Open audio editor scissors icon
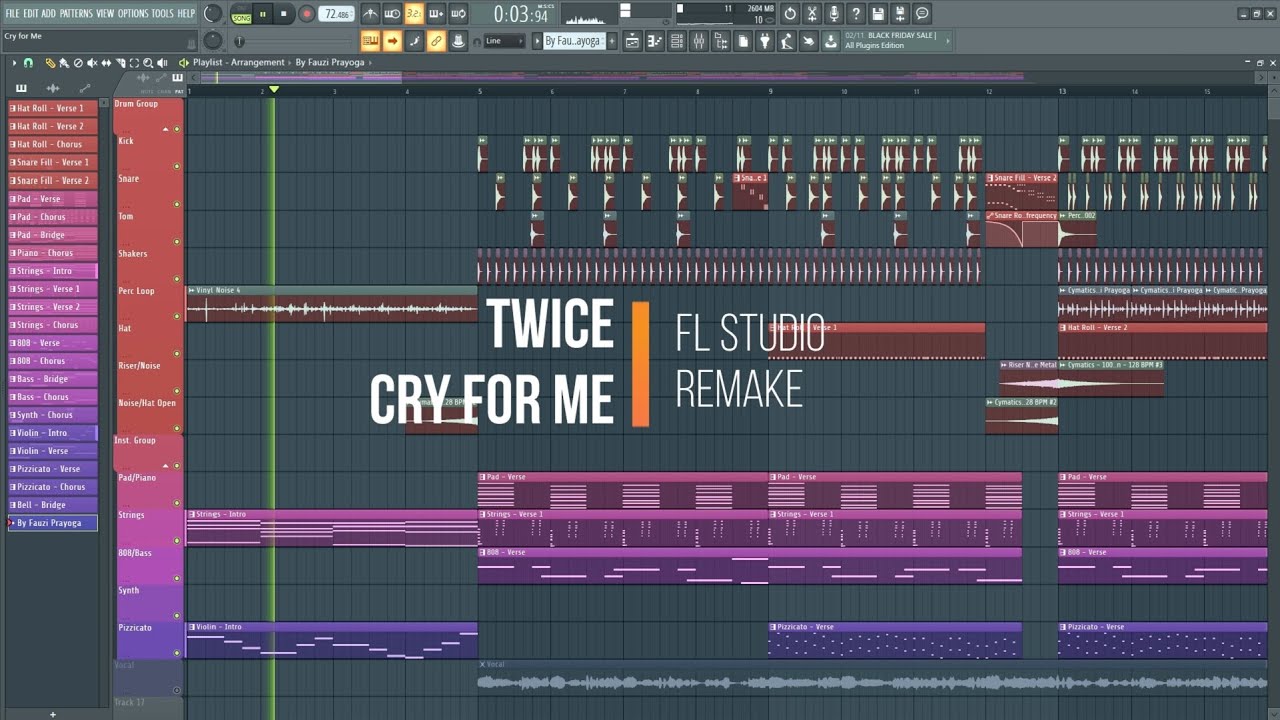This screenshot has width=1280, height=720. [x=812, y=14]
